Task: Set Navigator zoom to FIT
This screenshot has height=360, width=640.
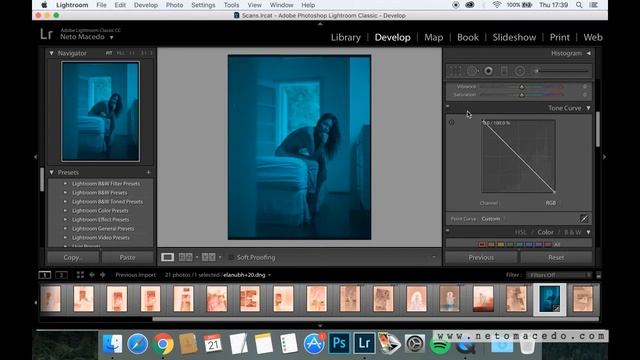Action: (109, 53)
